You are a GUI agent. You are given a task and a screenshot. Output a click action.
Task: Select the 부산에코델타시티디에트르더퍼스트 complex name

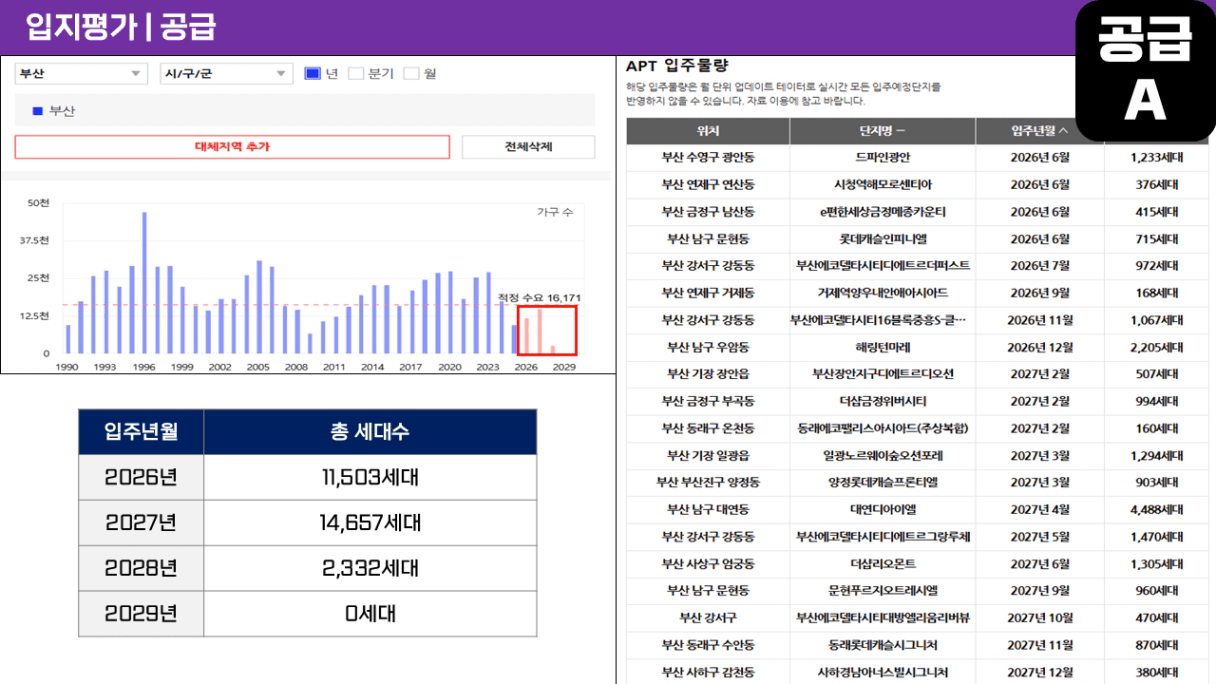pyautogui.click(x=883, y=266)
